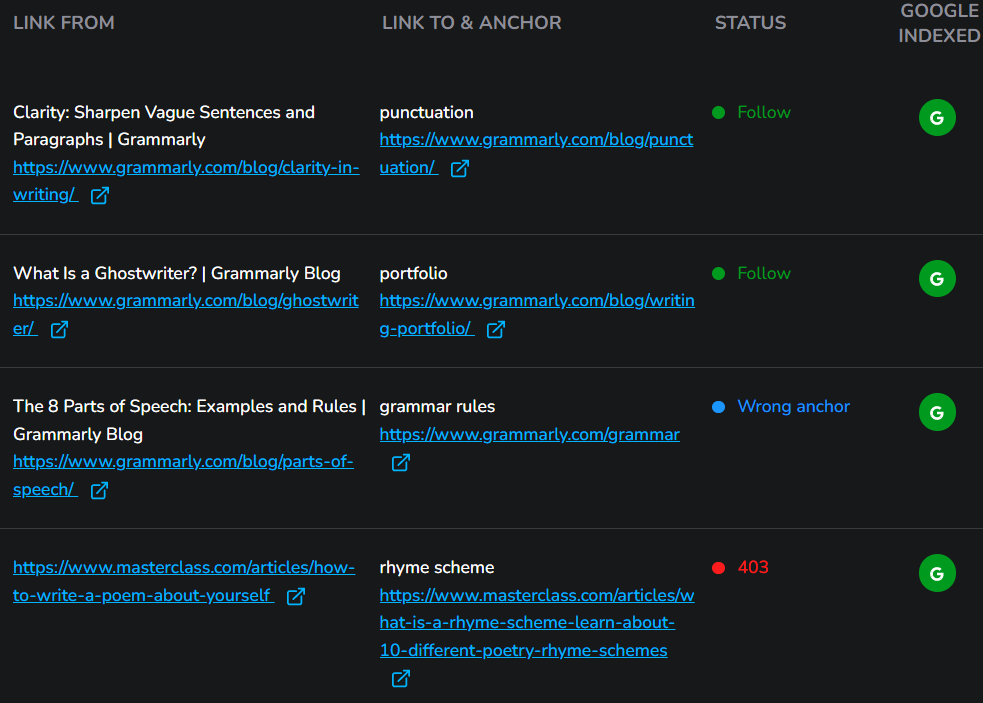Screen dimensions: 983x703
Task: Open external icon below grammarly.com/grammar URL
Action: pyautogui.click(x=401, y=463)
